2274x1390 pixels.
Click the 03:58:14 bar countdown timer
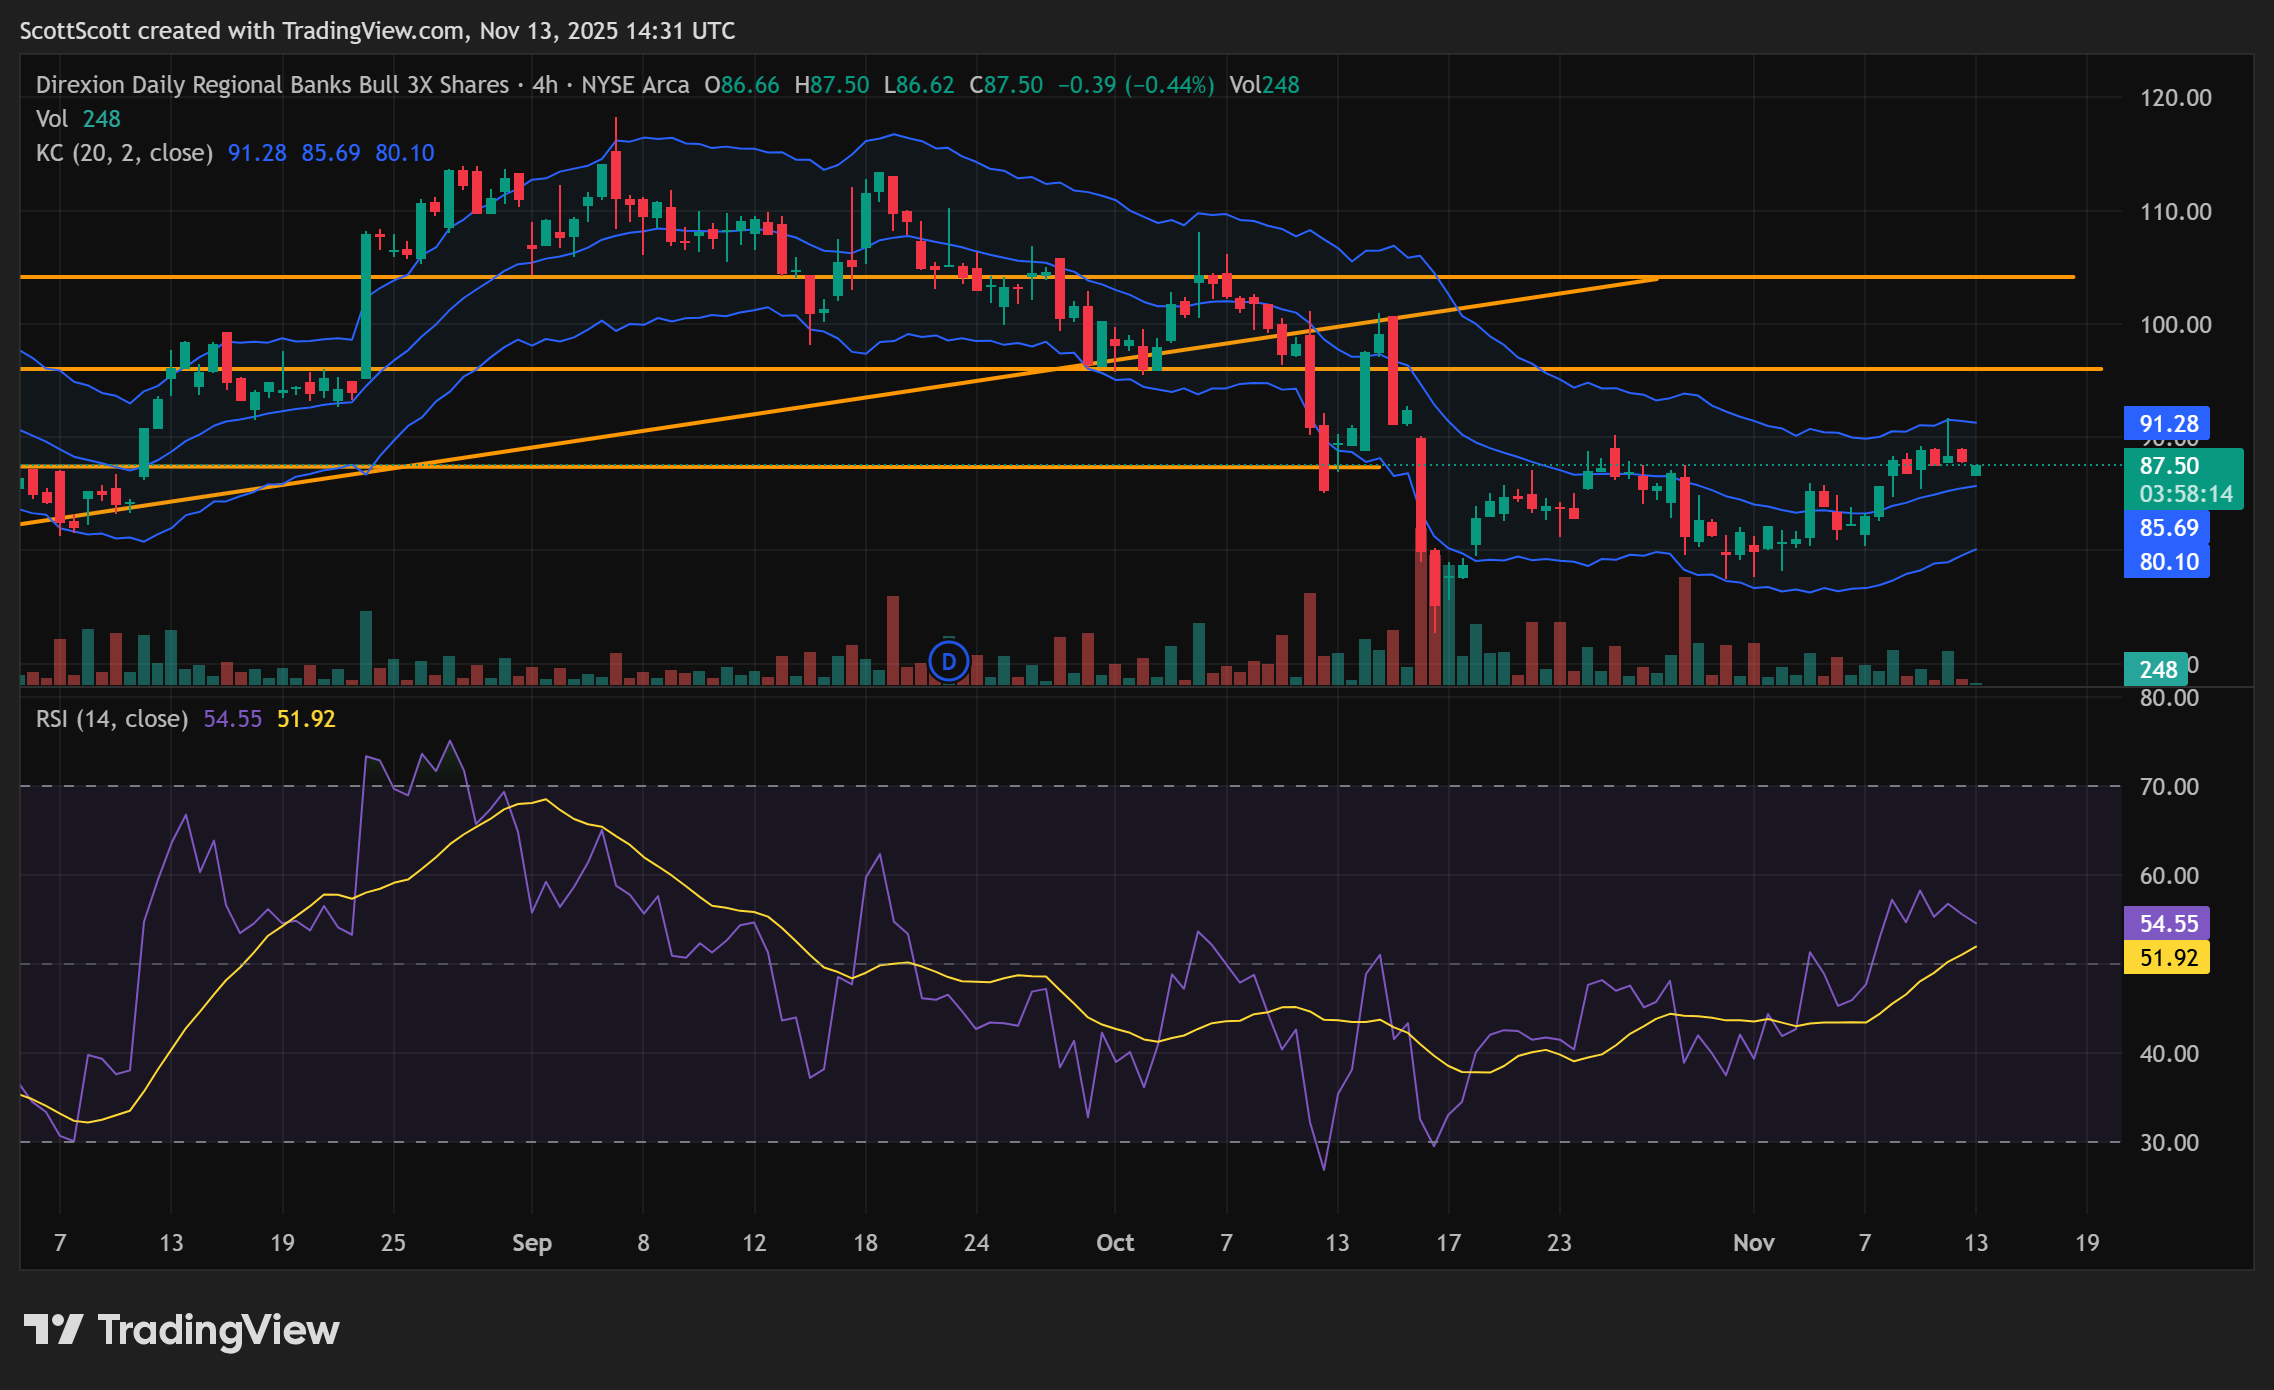point(2185,494)
